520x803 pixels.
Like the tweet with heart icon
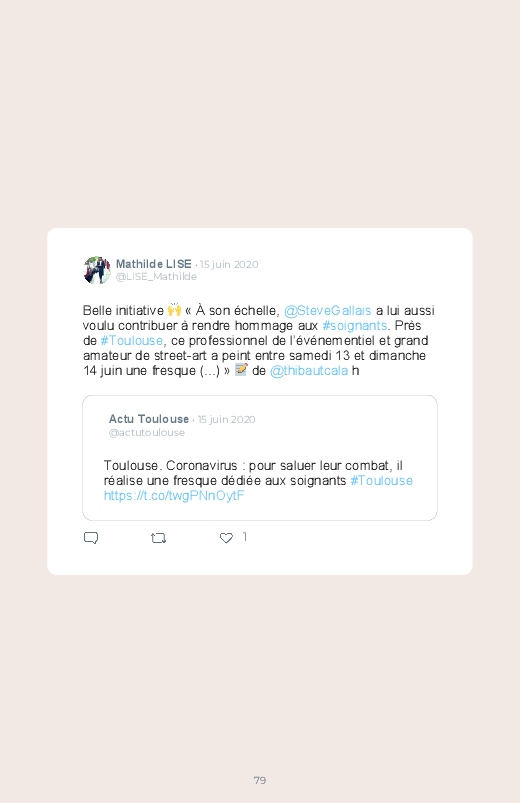click(226, 538)
